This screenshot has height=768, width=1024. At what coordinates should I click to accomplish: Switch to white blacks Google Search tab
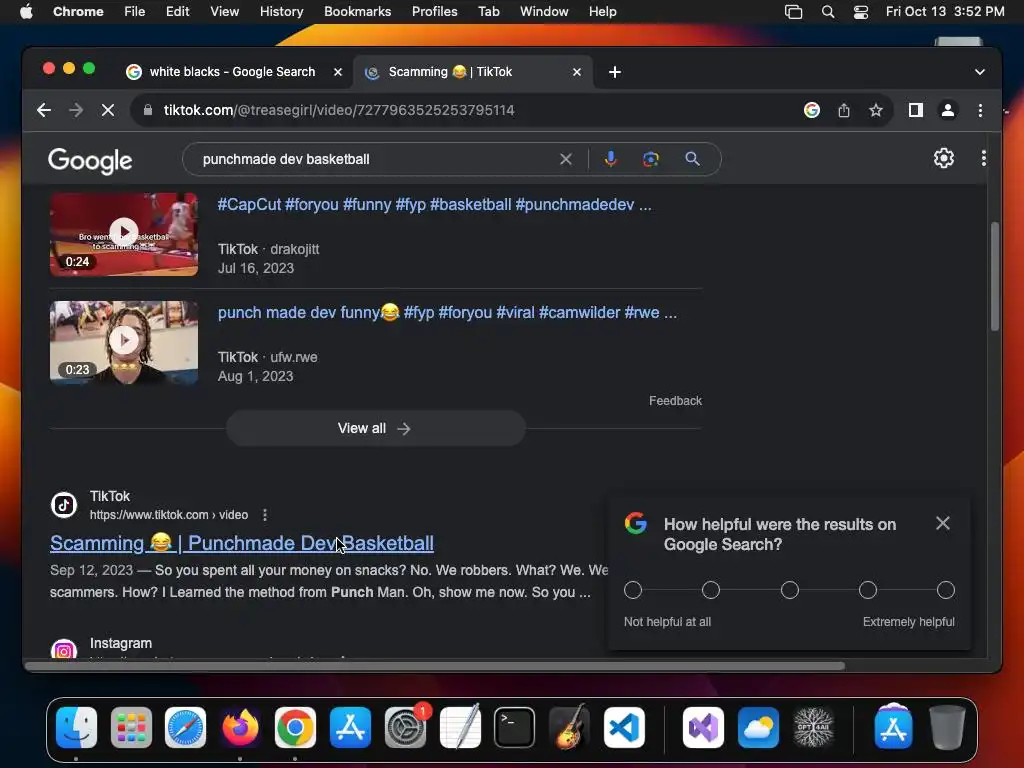coord(232,72)
